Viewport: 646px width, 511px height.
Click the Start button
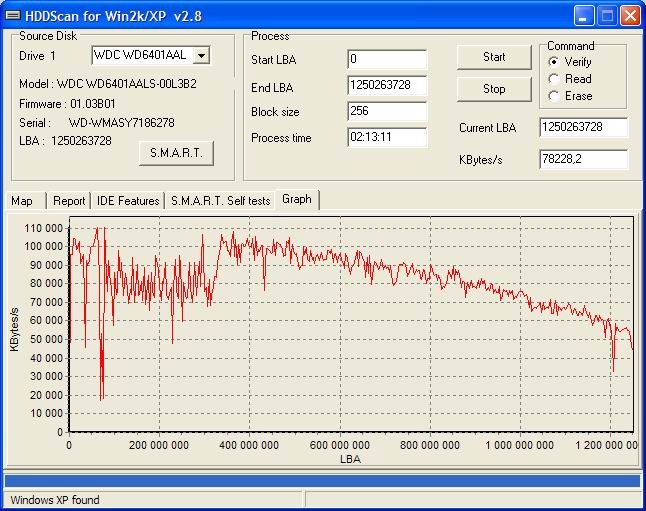[x=494, y=57]
